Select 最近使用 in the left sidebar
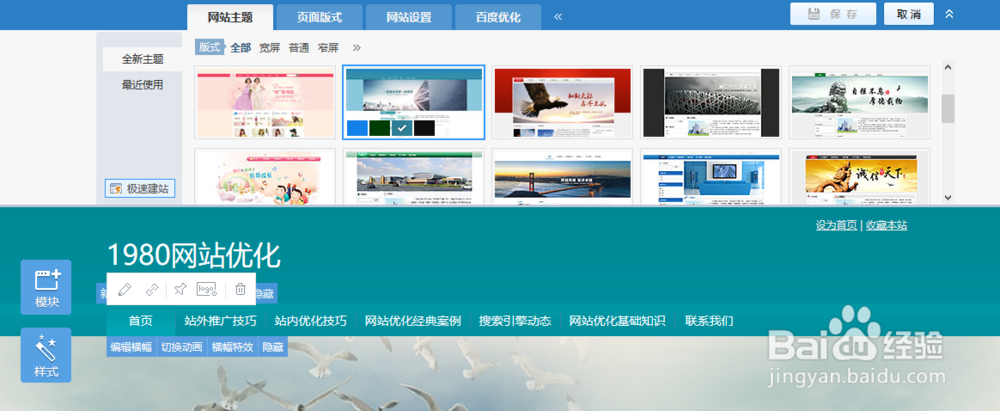This screenshot has height=411, width=1000. pos(143,85)
